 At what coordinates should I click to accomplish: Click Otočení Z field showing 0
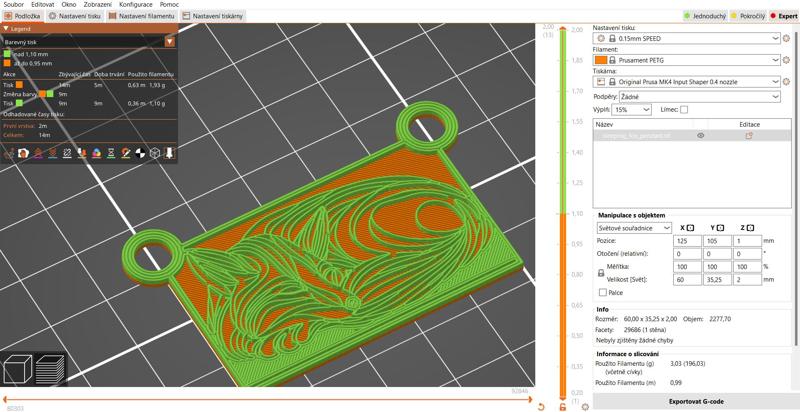coord(747,253)
